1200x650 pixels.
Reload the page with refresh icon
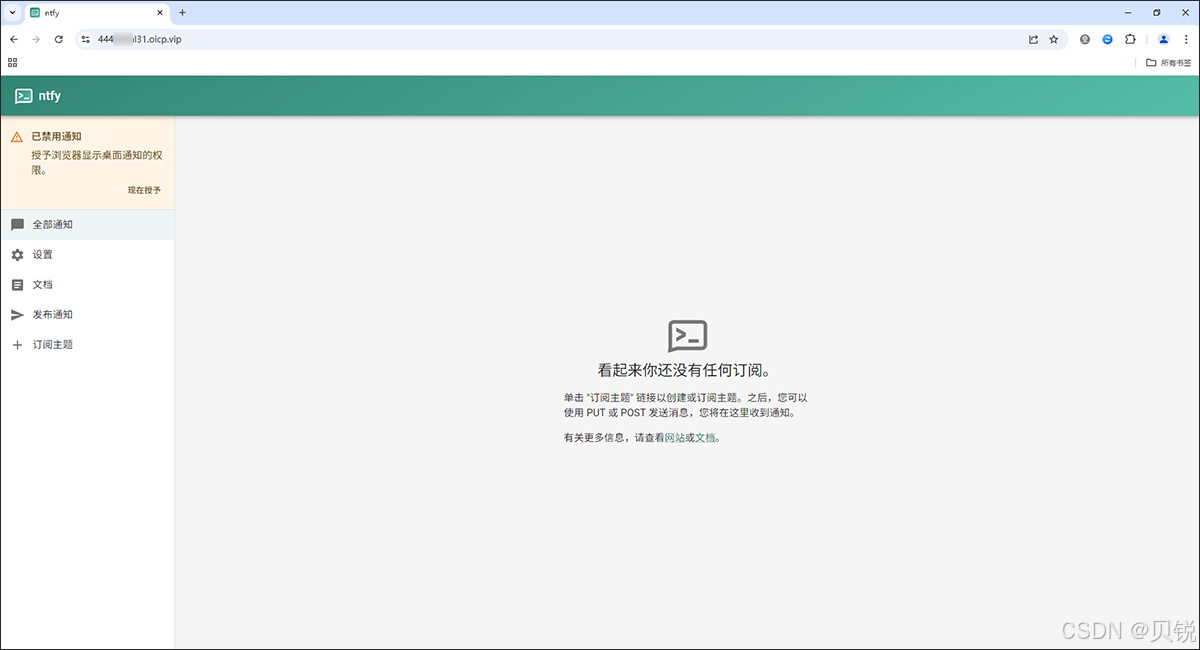click(x=59, y=39)
